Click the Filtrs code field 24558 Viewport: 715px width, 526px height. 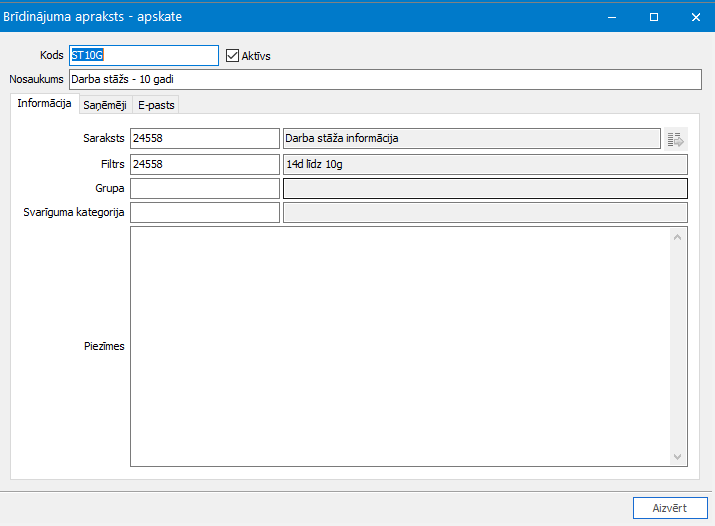tap(205, 163)
